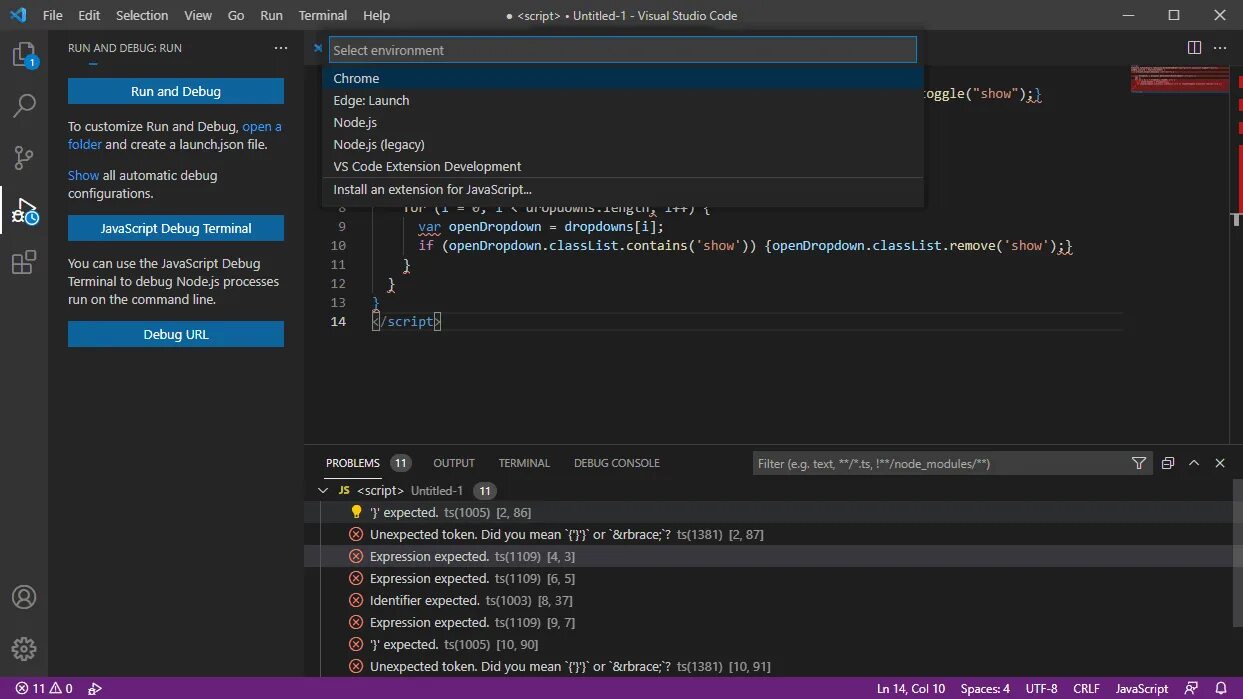
Task: Click the Run and Debug button
Action: click(176, 91)
